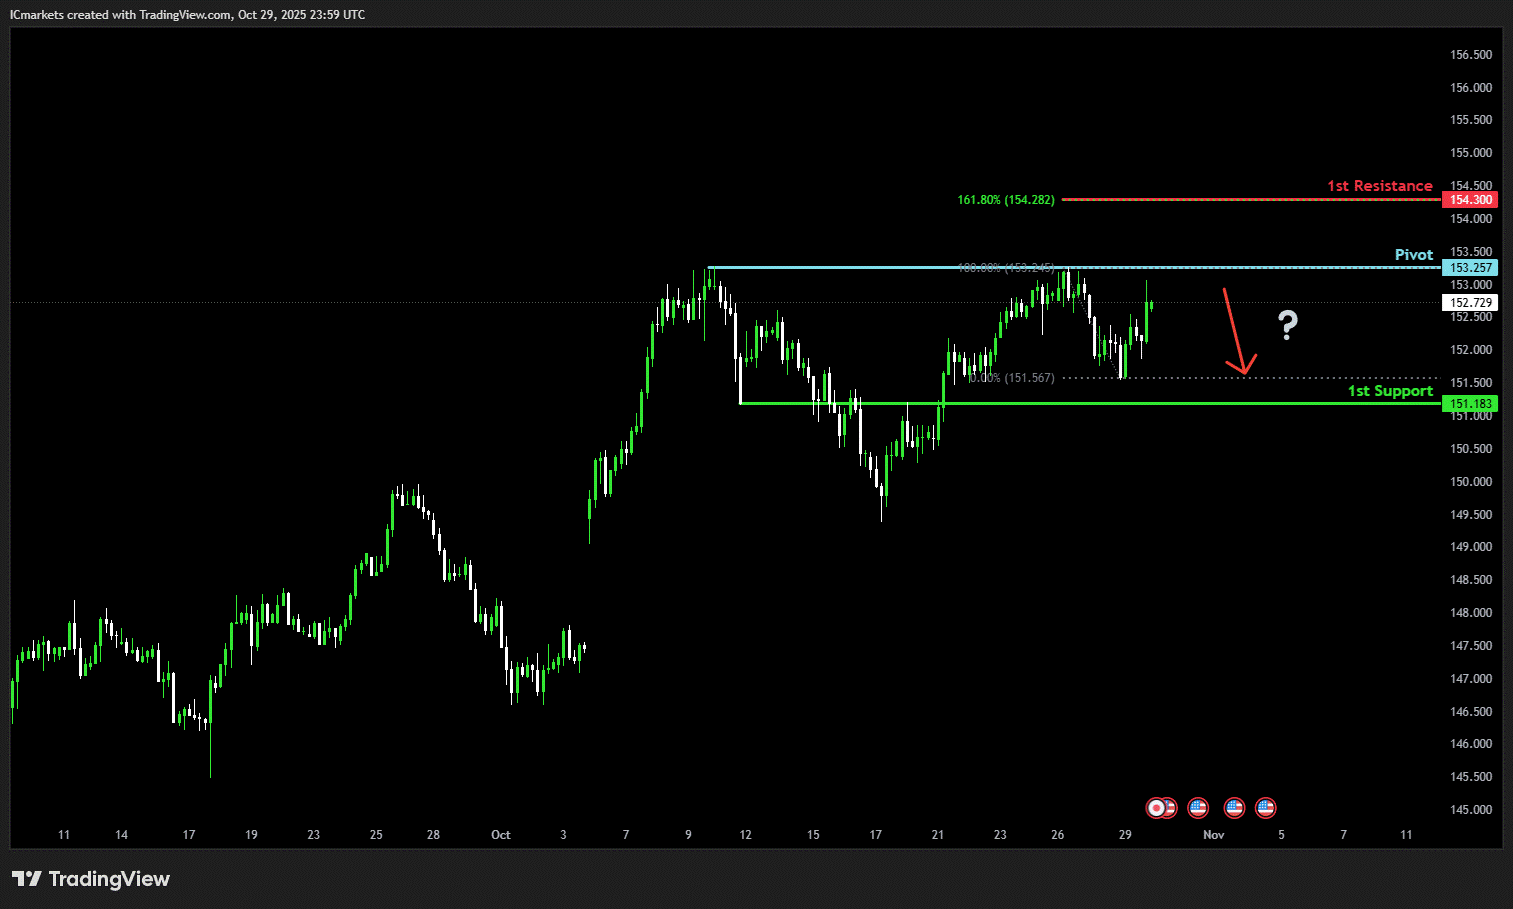Viewport: 1513px width, 909px height.
Task: Click the 0.00% (151.567) Fibonacci label
Action: click(1011, 378)
